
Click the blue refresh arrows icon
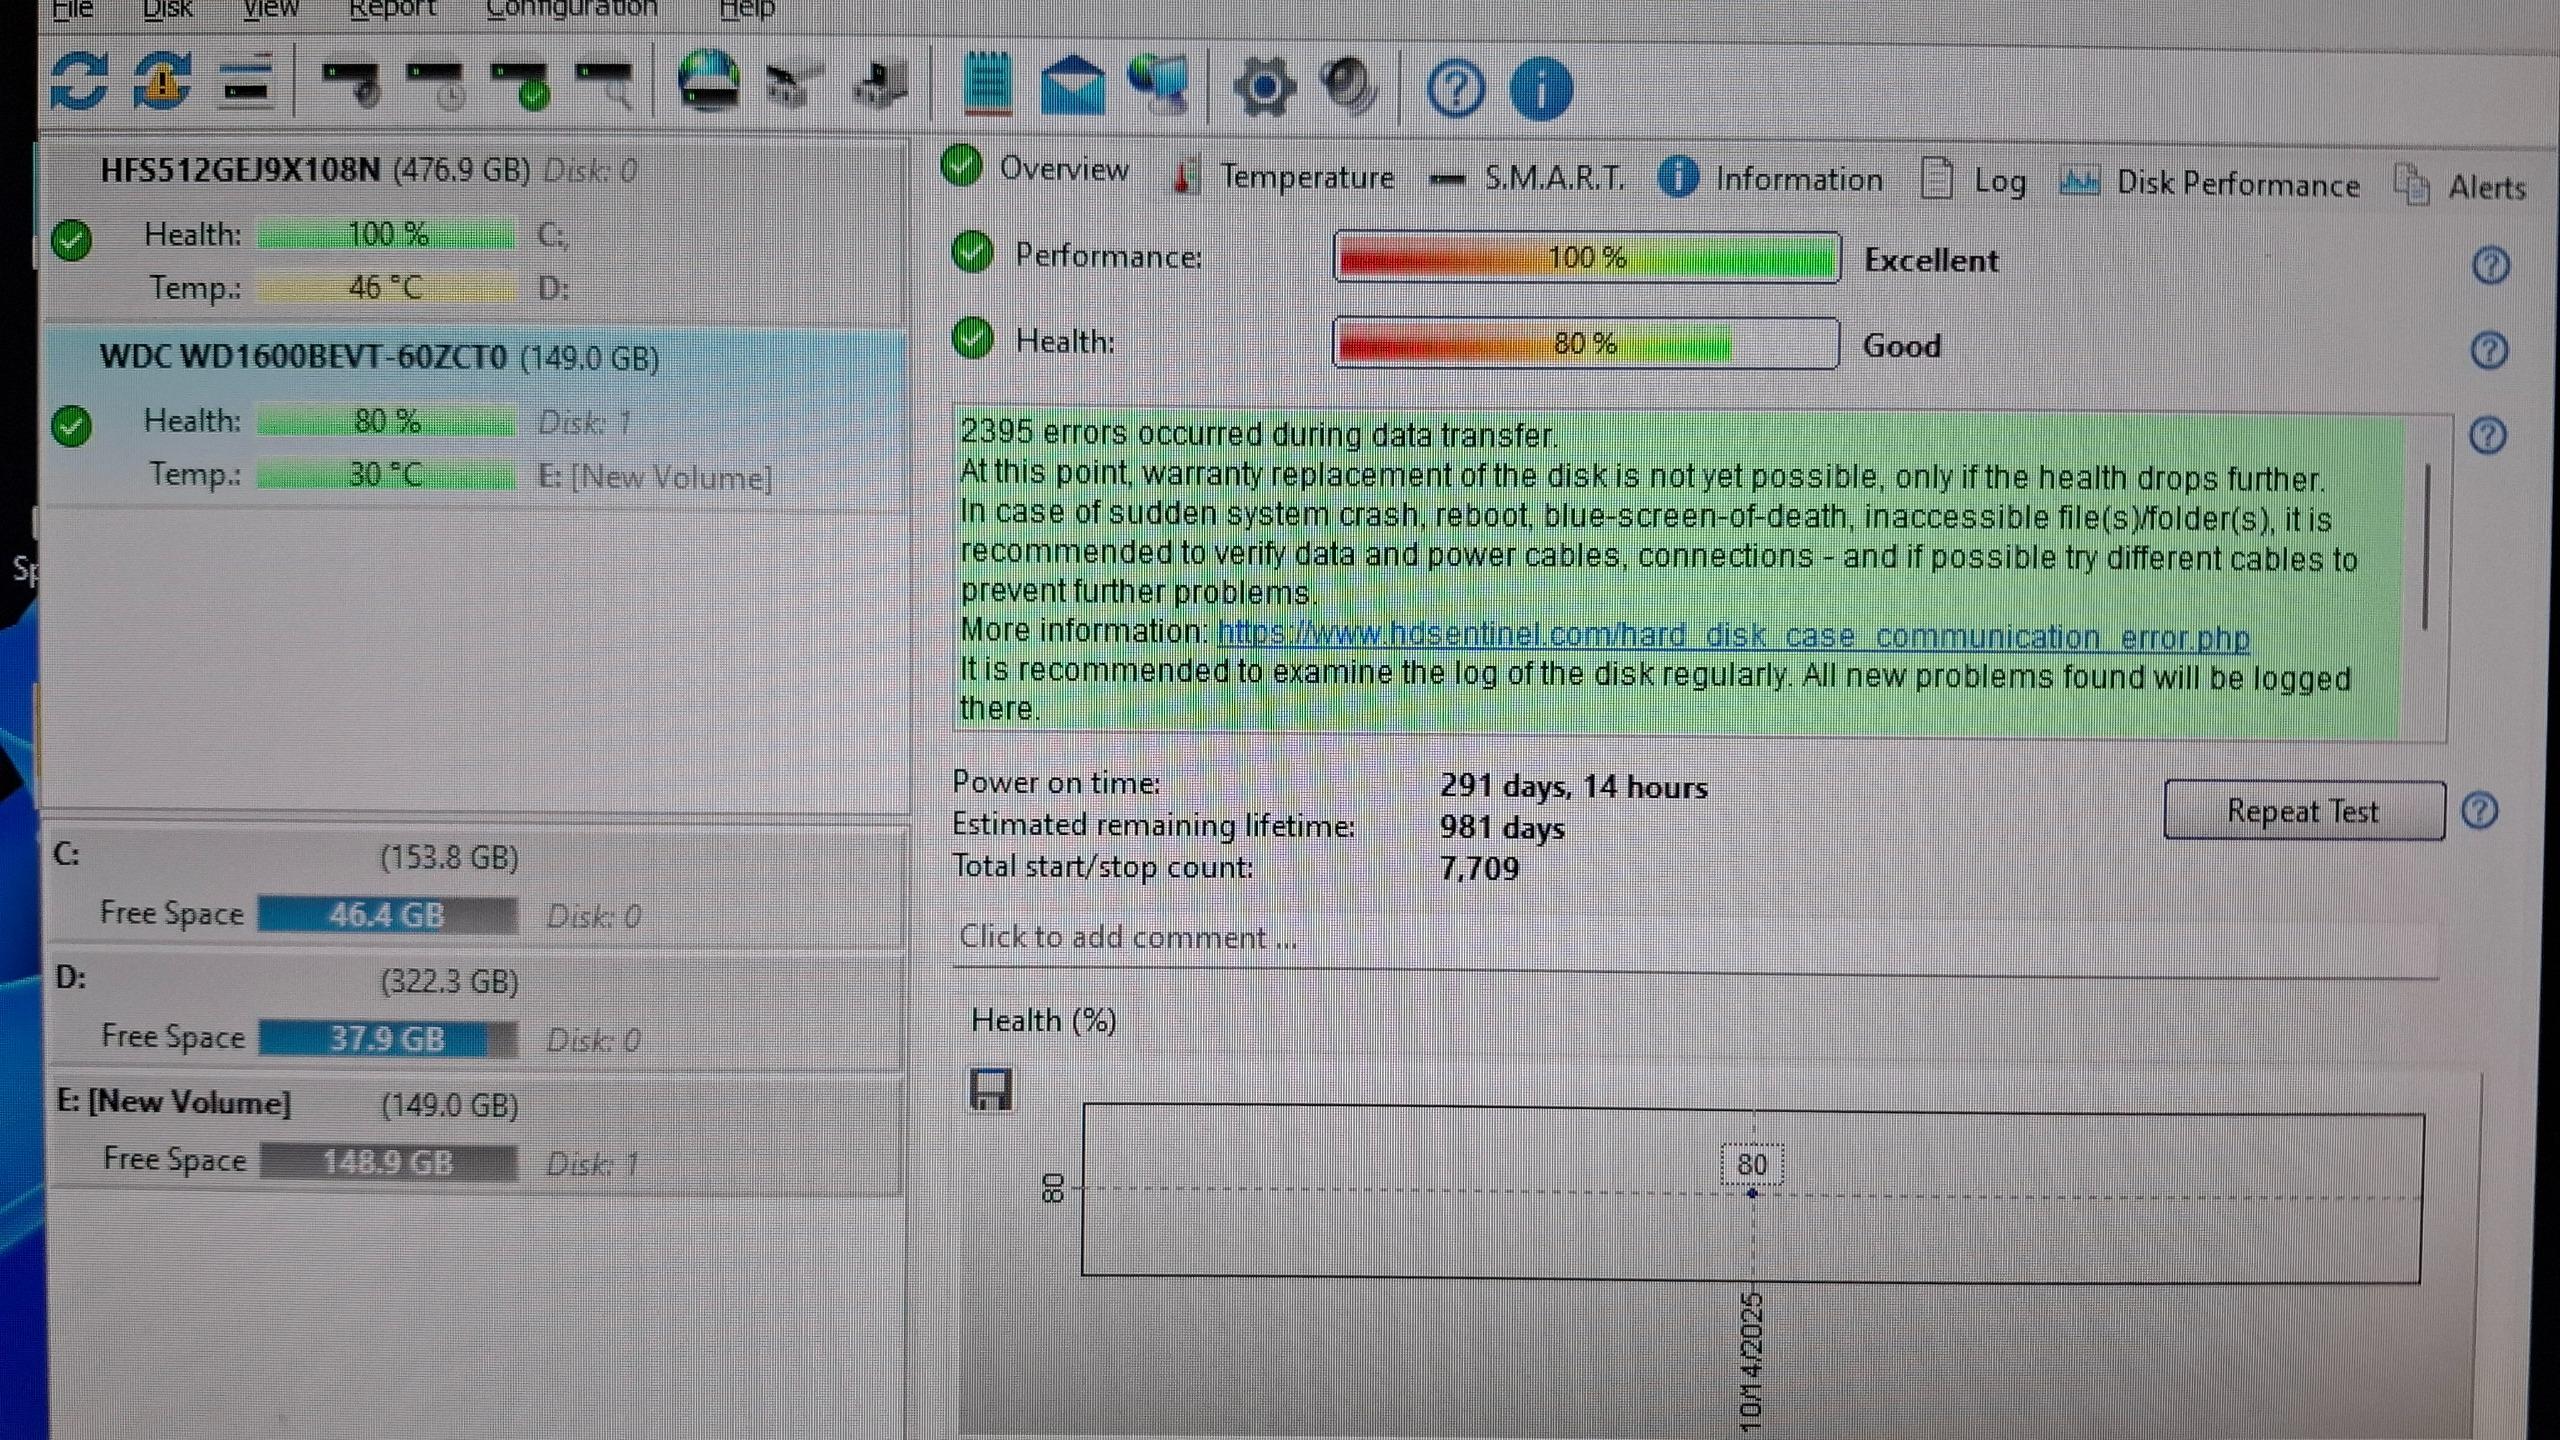click(x=79, y=82)
